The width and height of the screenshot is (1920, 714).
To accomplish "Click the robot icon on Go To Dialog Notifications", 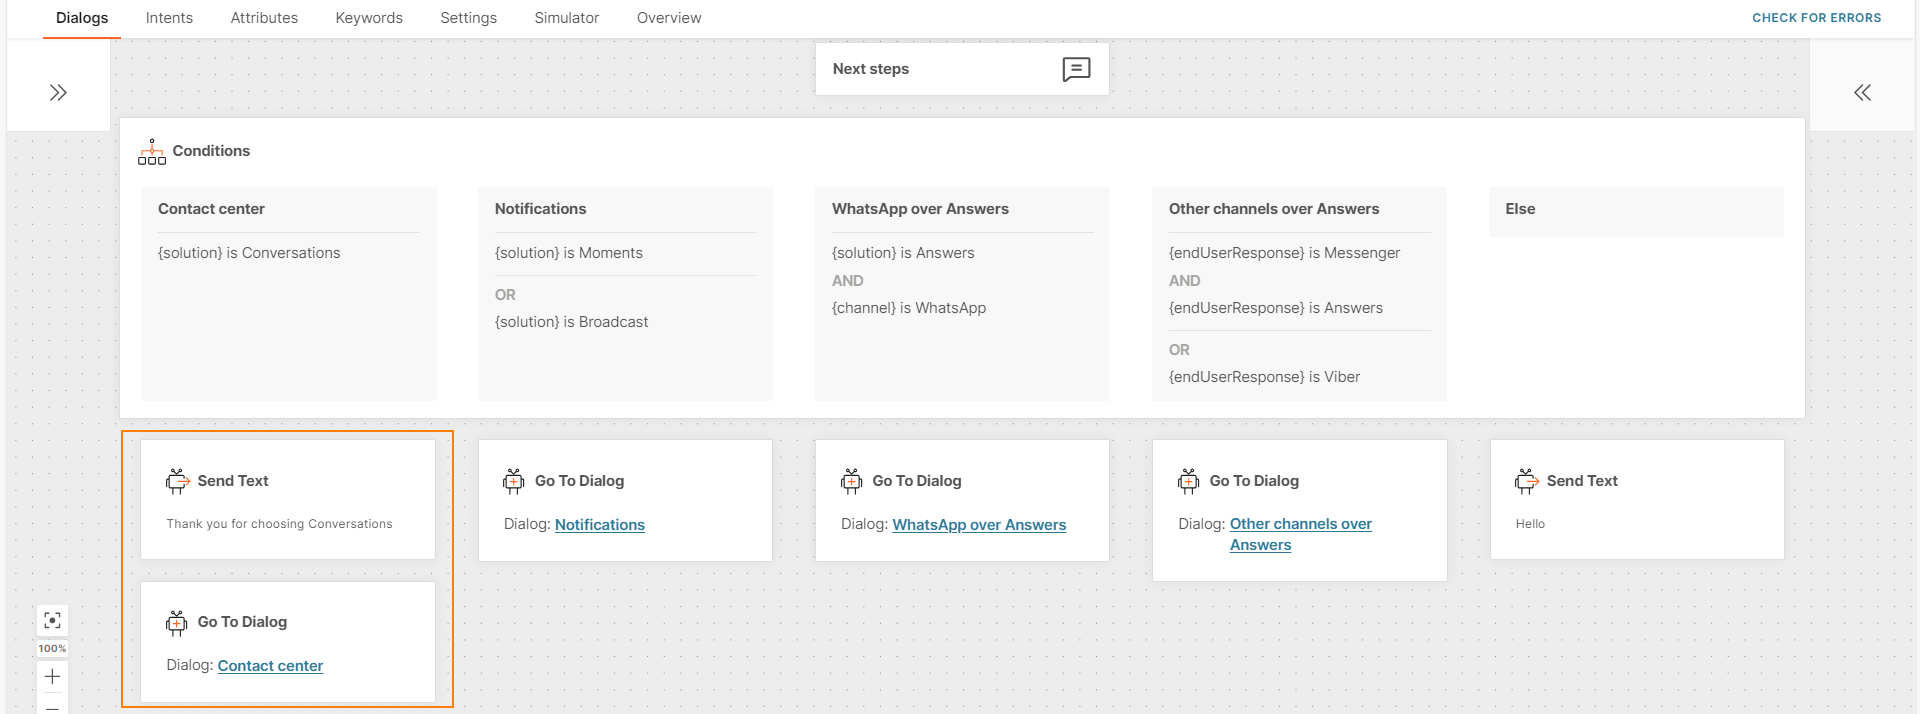I will (514, 481).
